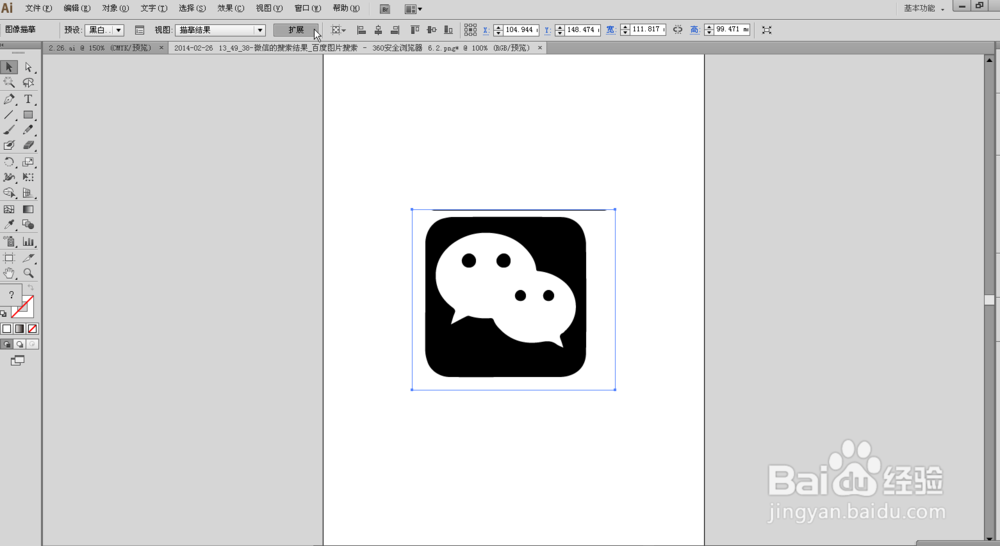The width and height of the screenshot is (1000, 546).
Task: Select the Gradient tool
Action: [28, 209]
